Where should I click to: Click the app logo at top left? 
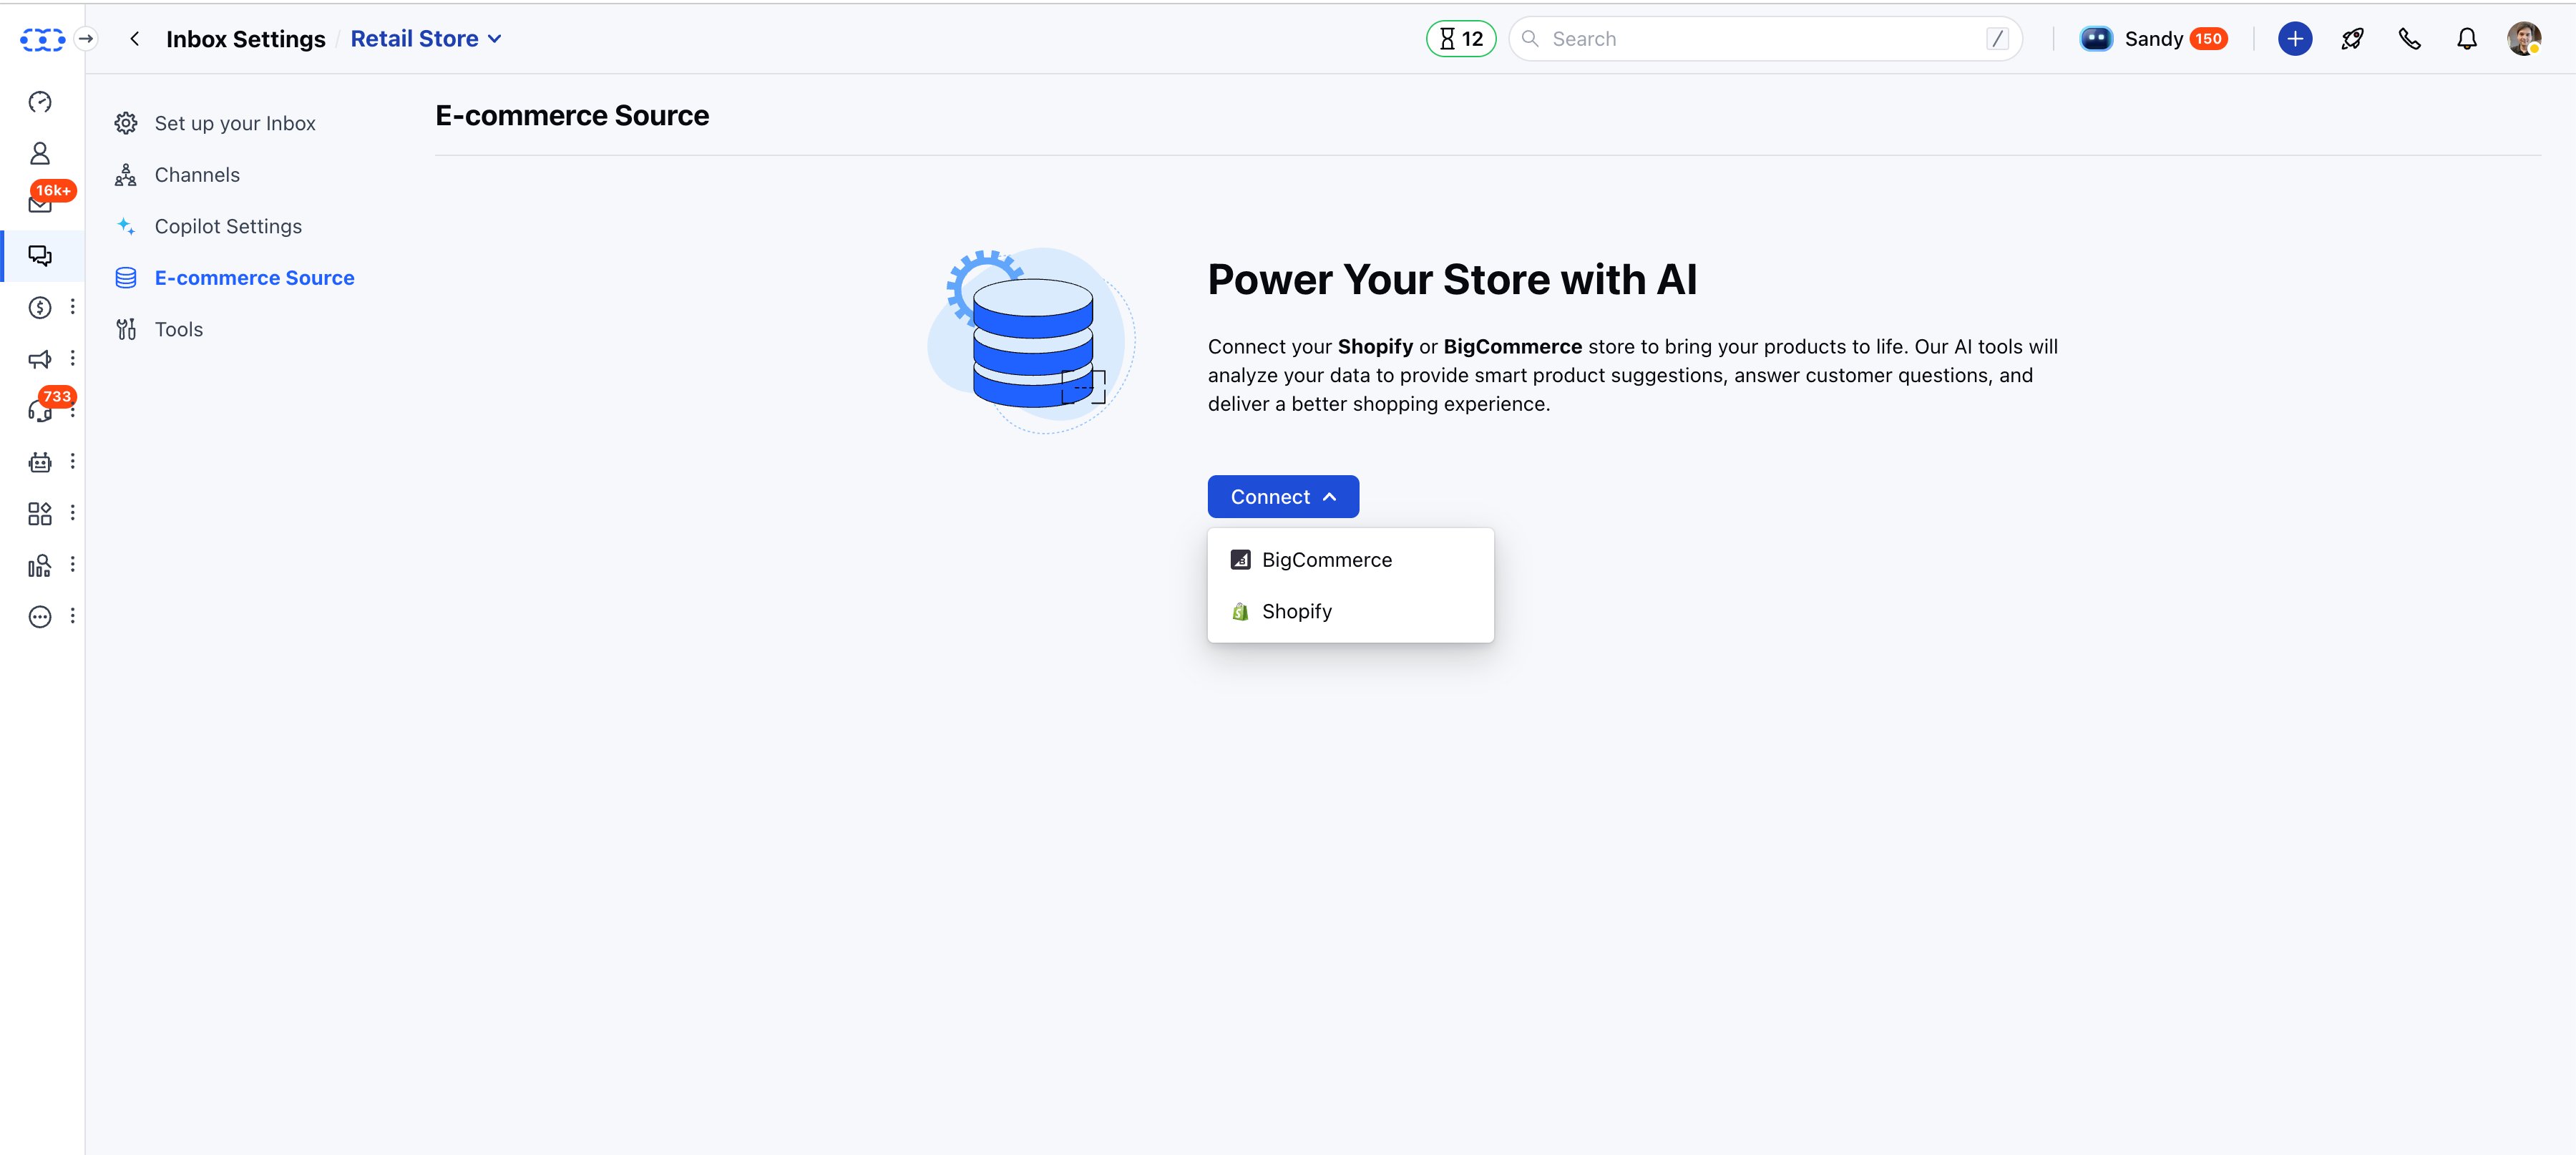point(43,39)
